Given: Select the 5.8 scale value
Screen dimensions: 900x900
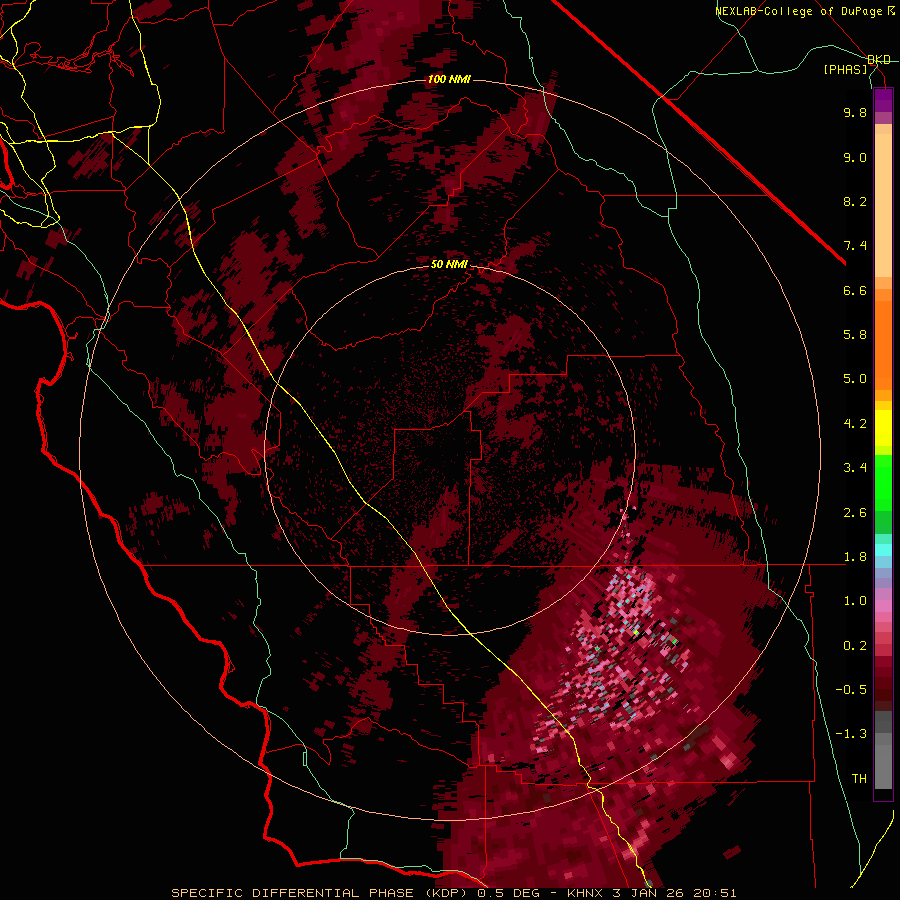Looking at the screenshot, I should pyautogui.click(x=855, y=335).
